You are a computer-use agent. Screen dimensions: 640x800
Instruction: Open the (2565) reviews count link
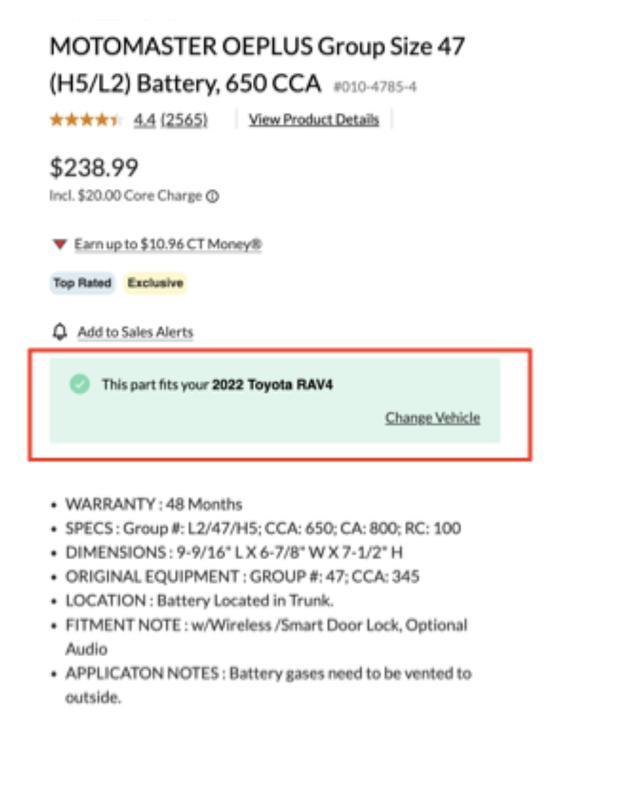(184, 120)
